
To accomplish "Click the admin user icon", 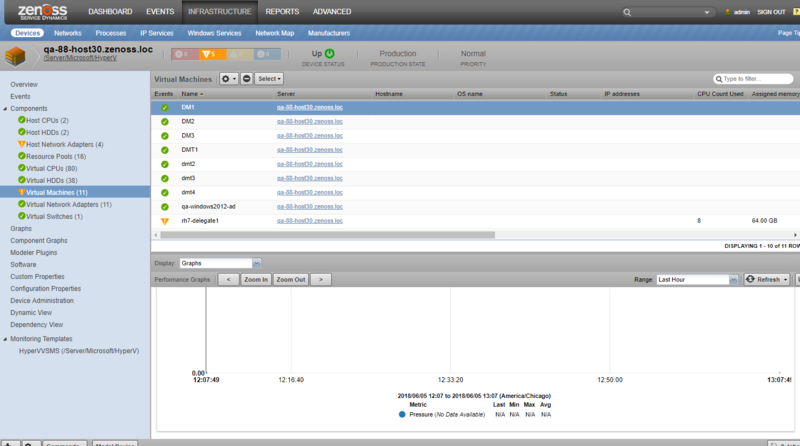I will pos(728,12).
